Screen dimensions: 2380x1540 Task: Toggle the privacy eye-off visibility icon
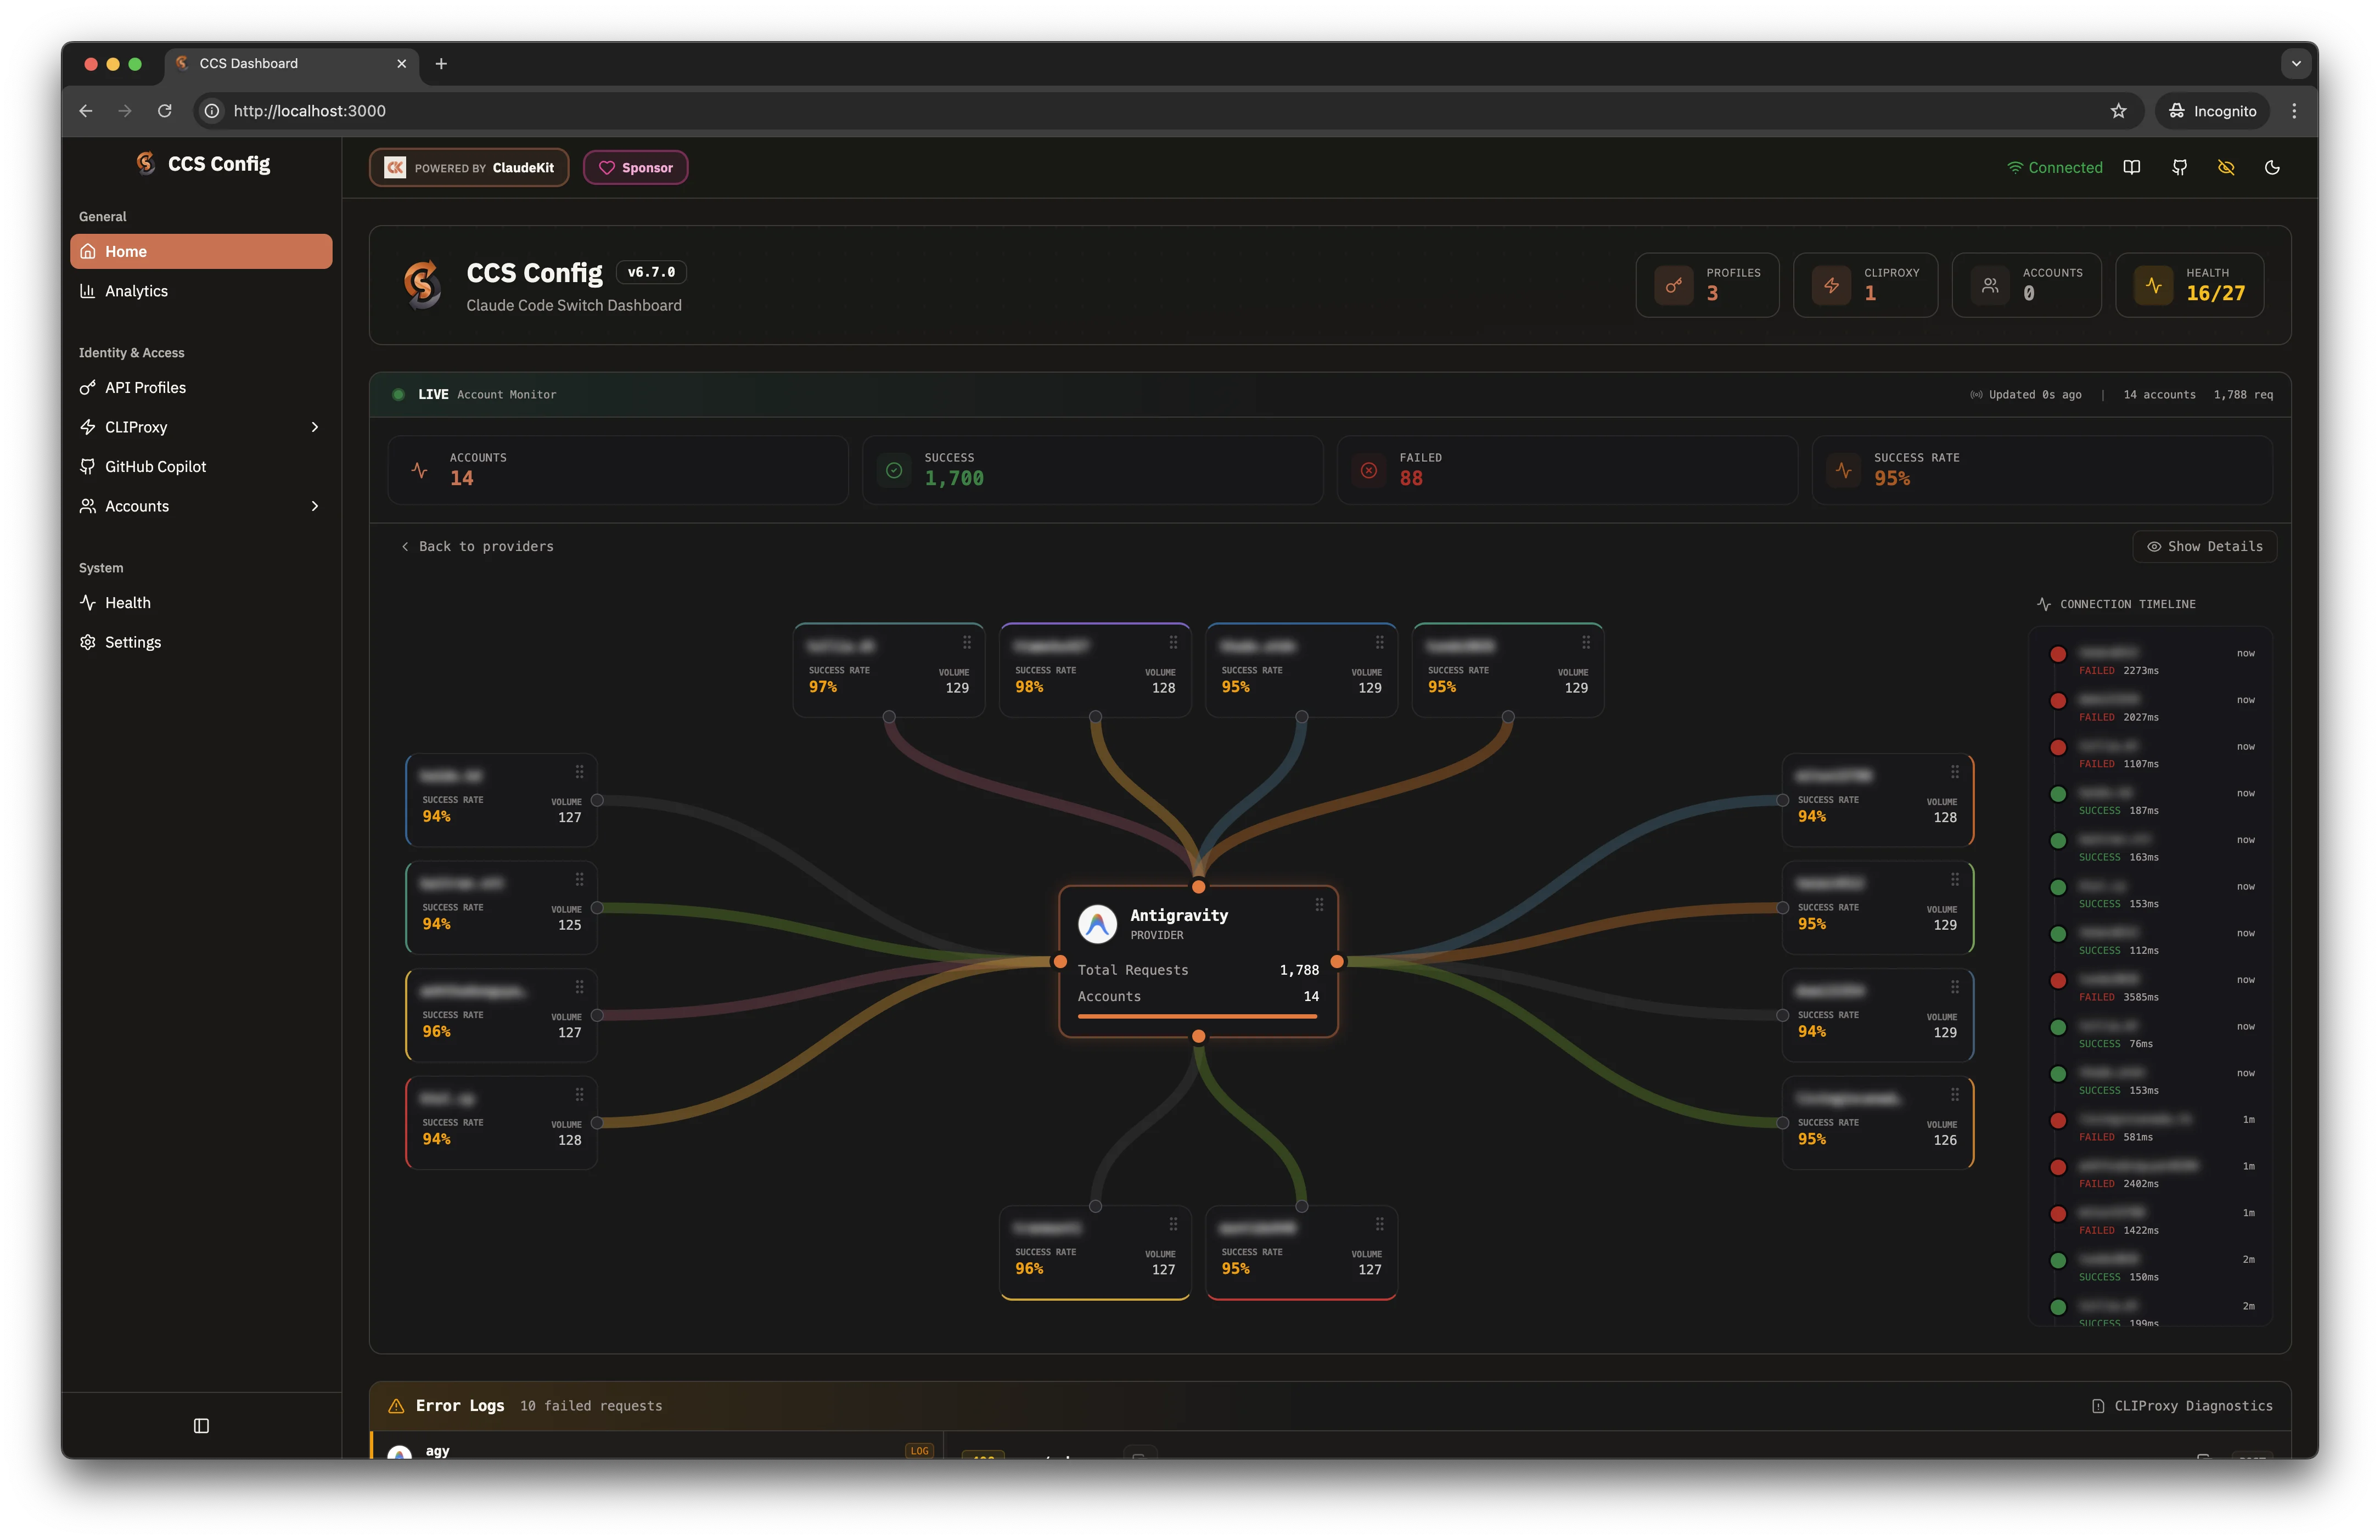[2226, 167]
